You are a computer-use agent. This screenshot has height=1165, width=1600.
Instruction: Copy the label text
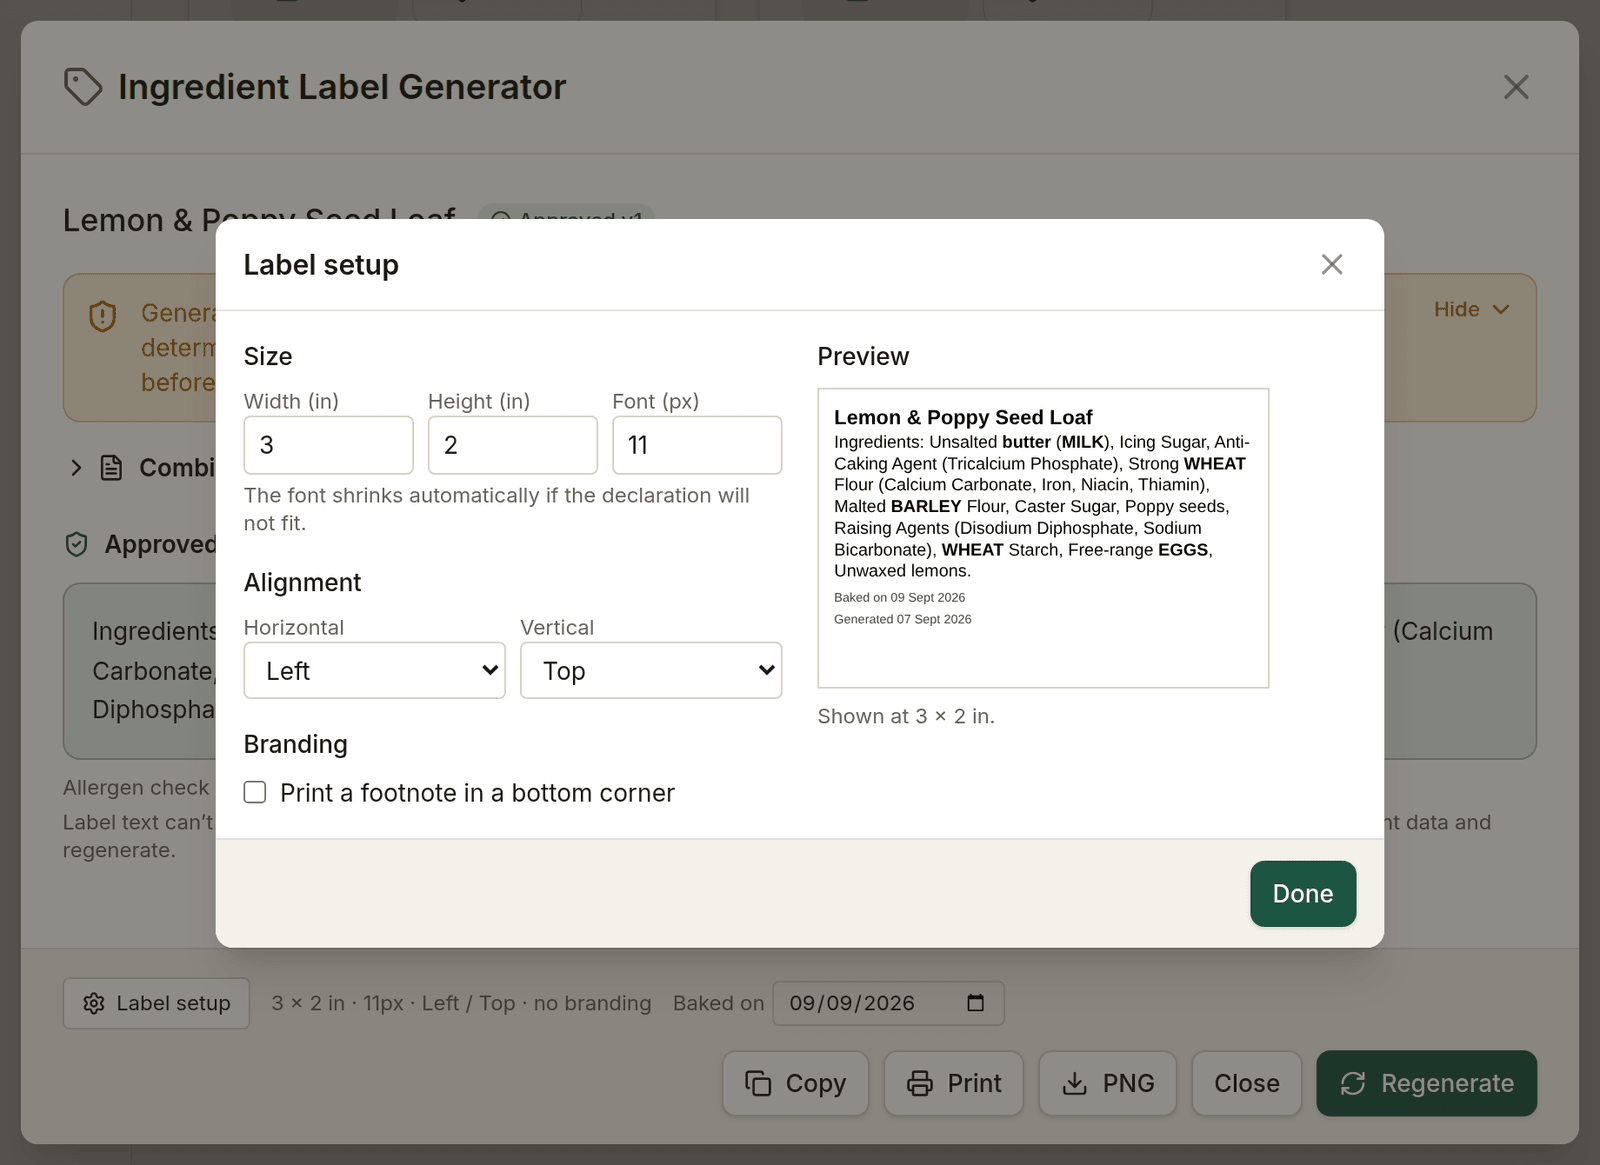[x=795, y=1083]
